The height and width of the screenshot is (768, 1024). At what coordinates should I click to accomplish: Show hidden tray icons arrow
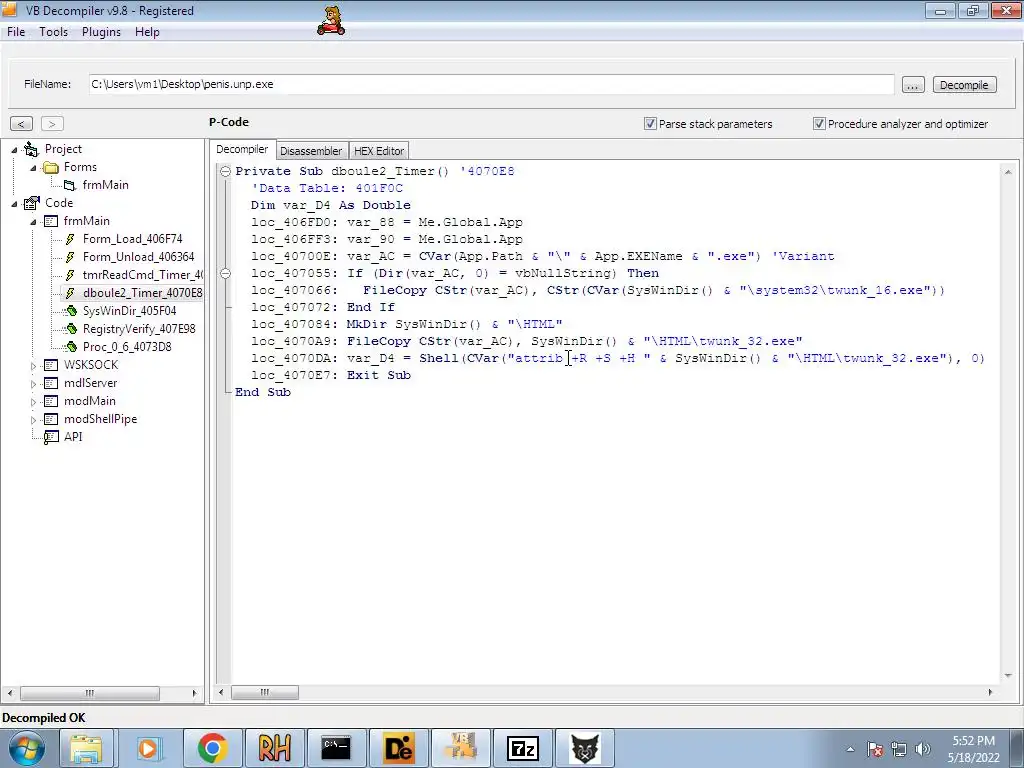pyautogui.click(x=850, y=749)
